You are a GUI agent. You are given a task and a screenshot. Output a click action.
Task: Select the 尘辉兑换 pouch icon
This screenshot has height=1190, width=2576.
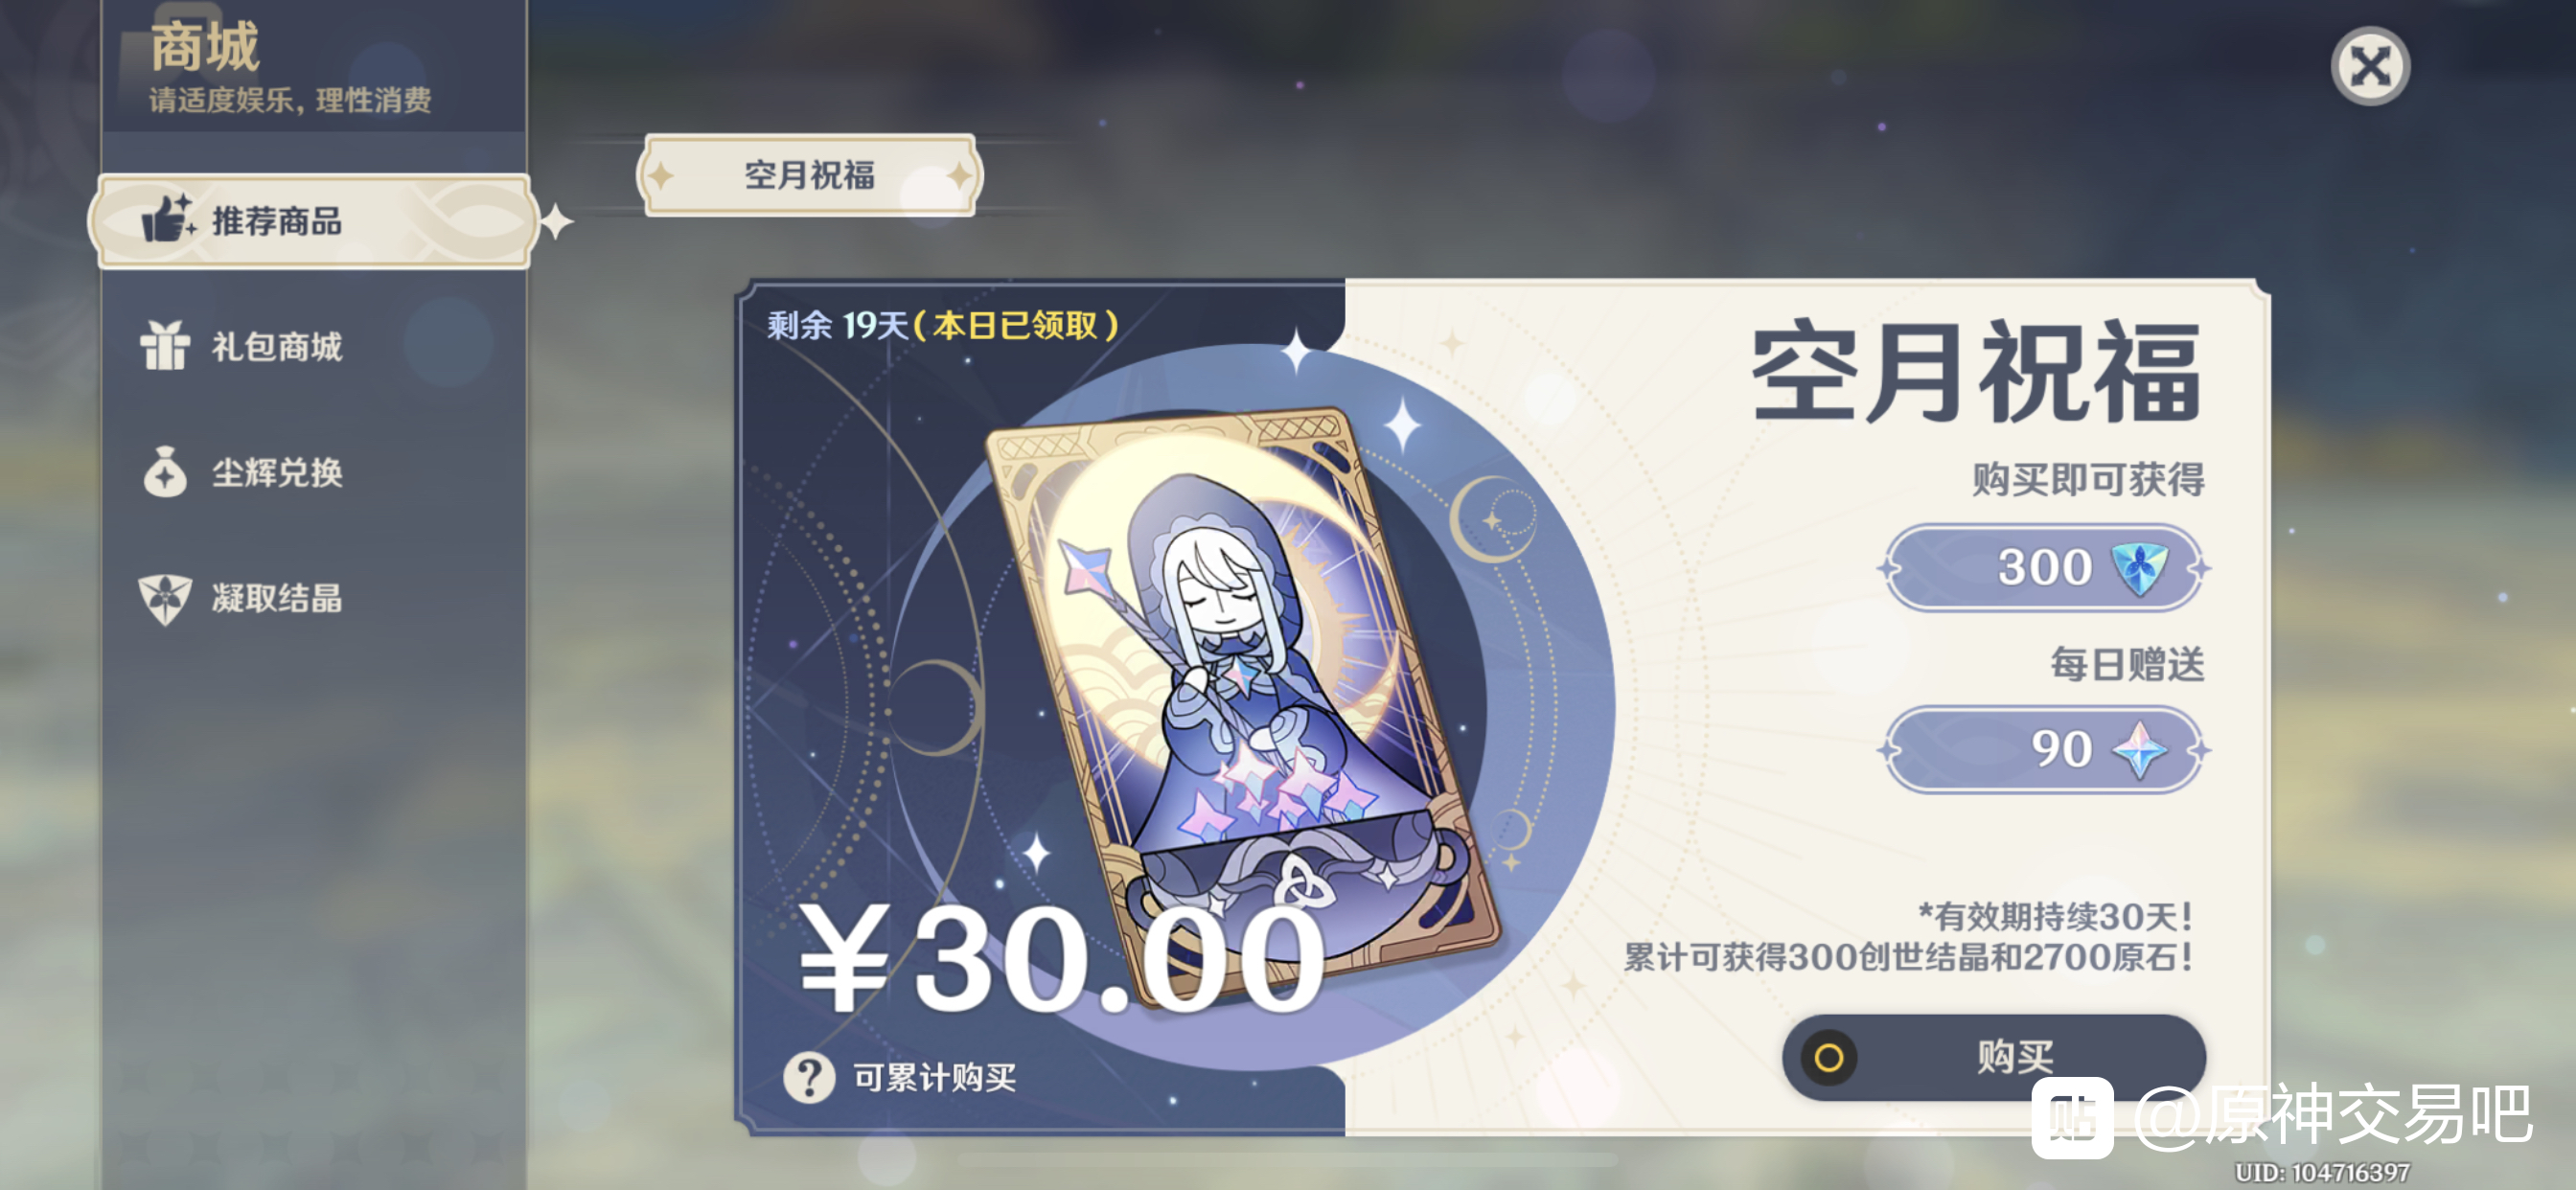165,472
